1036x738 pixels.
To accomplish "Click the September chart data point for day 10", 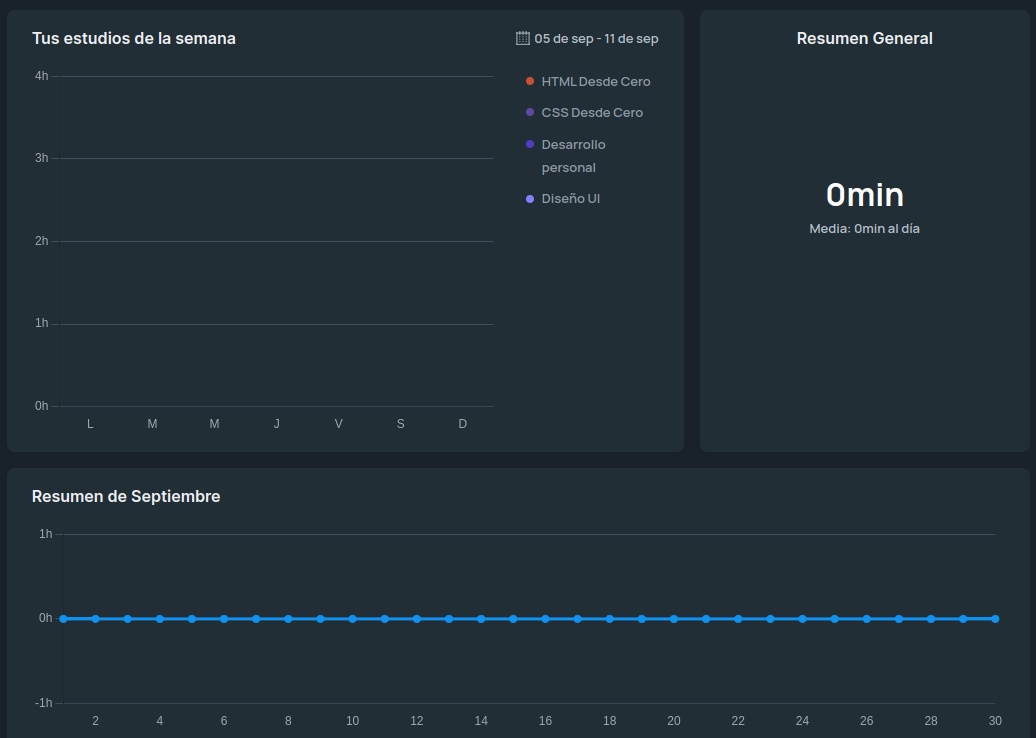I will point(353,619).
